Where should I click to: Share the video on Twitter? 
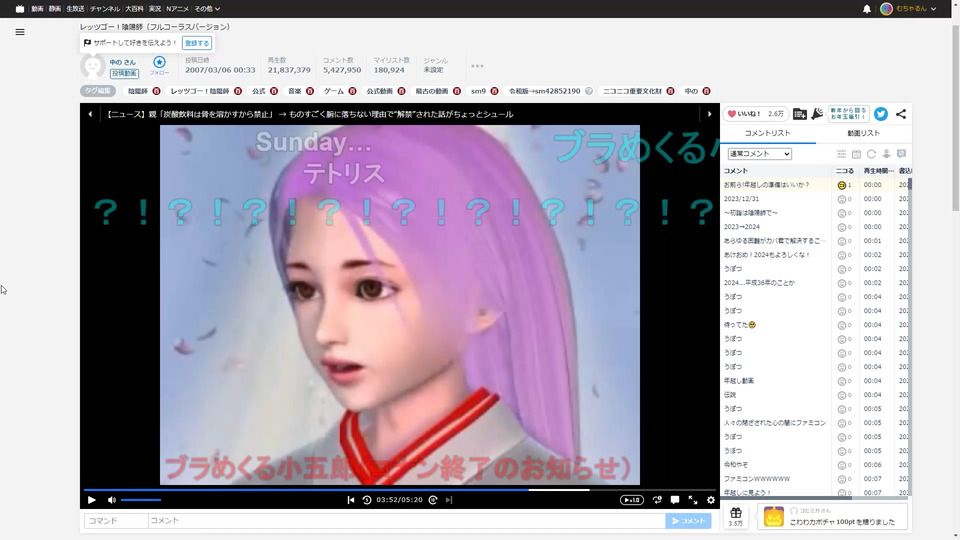coord(880,114)
